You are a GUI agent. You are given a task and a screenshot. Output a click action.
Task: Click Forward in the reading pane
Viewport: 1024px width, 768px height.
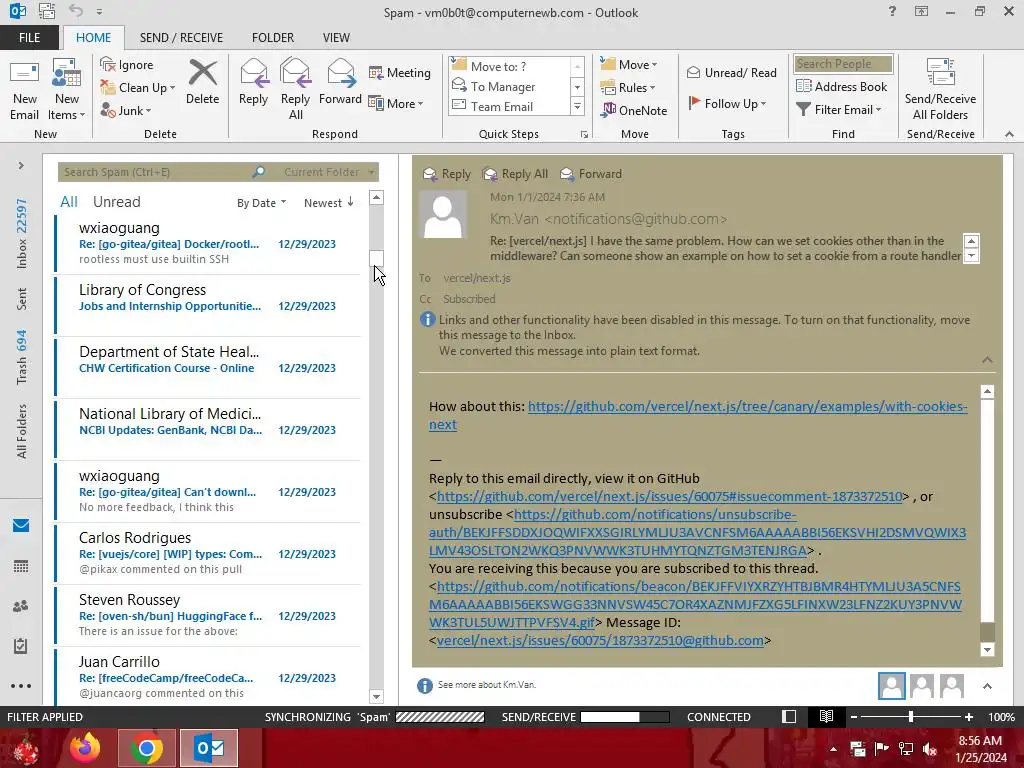click(x=591, y=174)
